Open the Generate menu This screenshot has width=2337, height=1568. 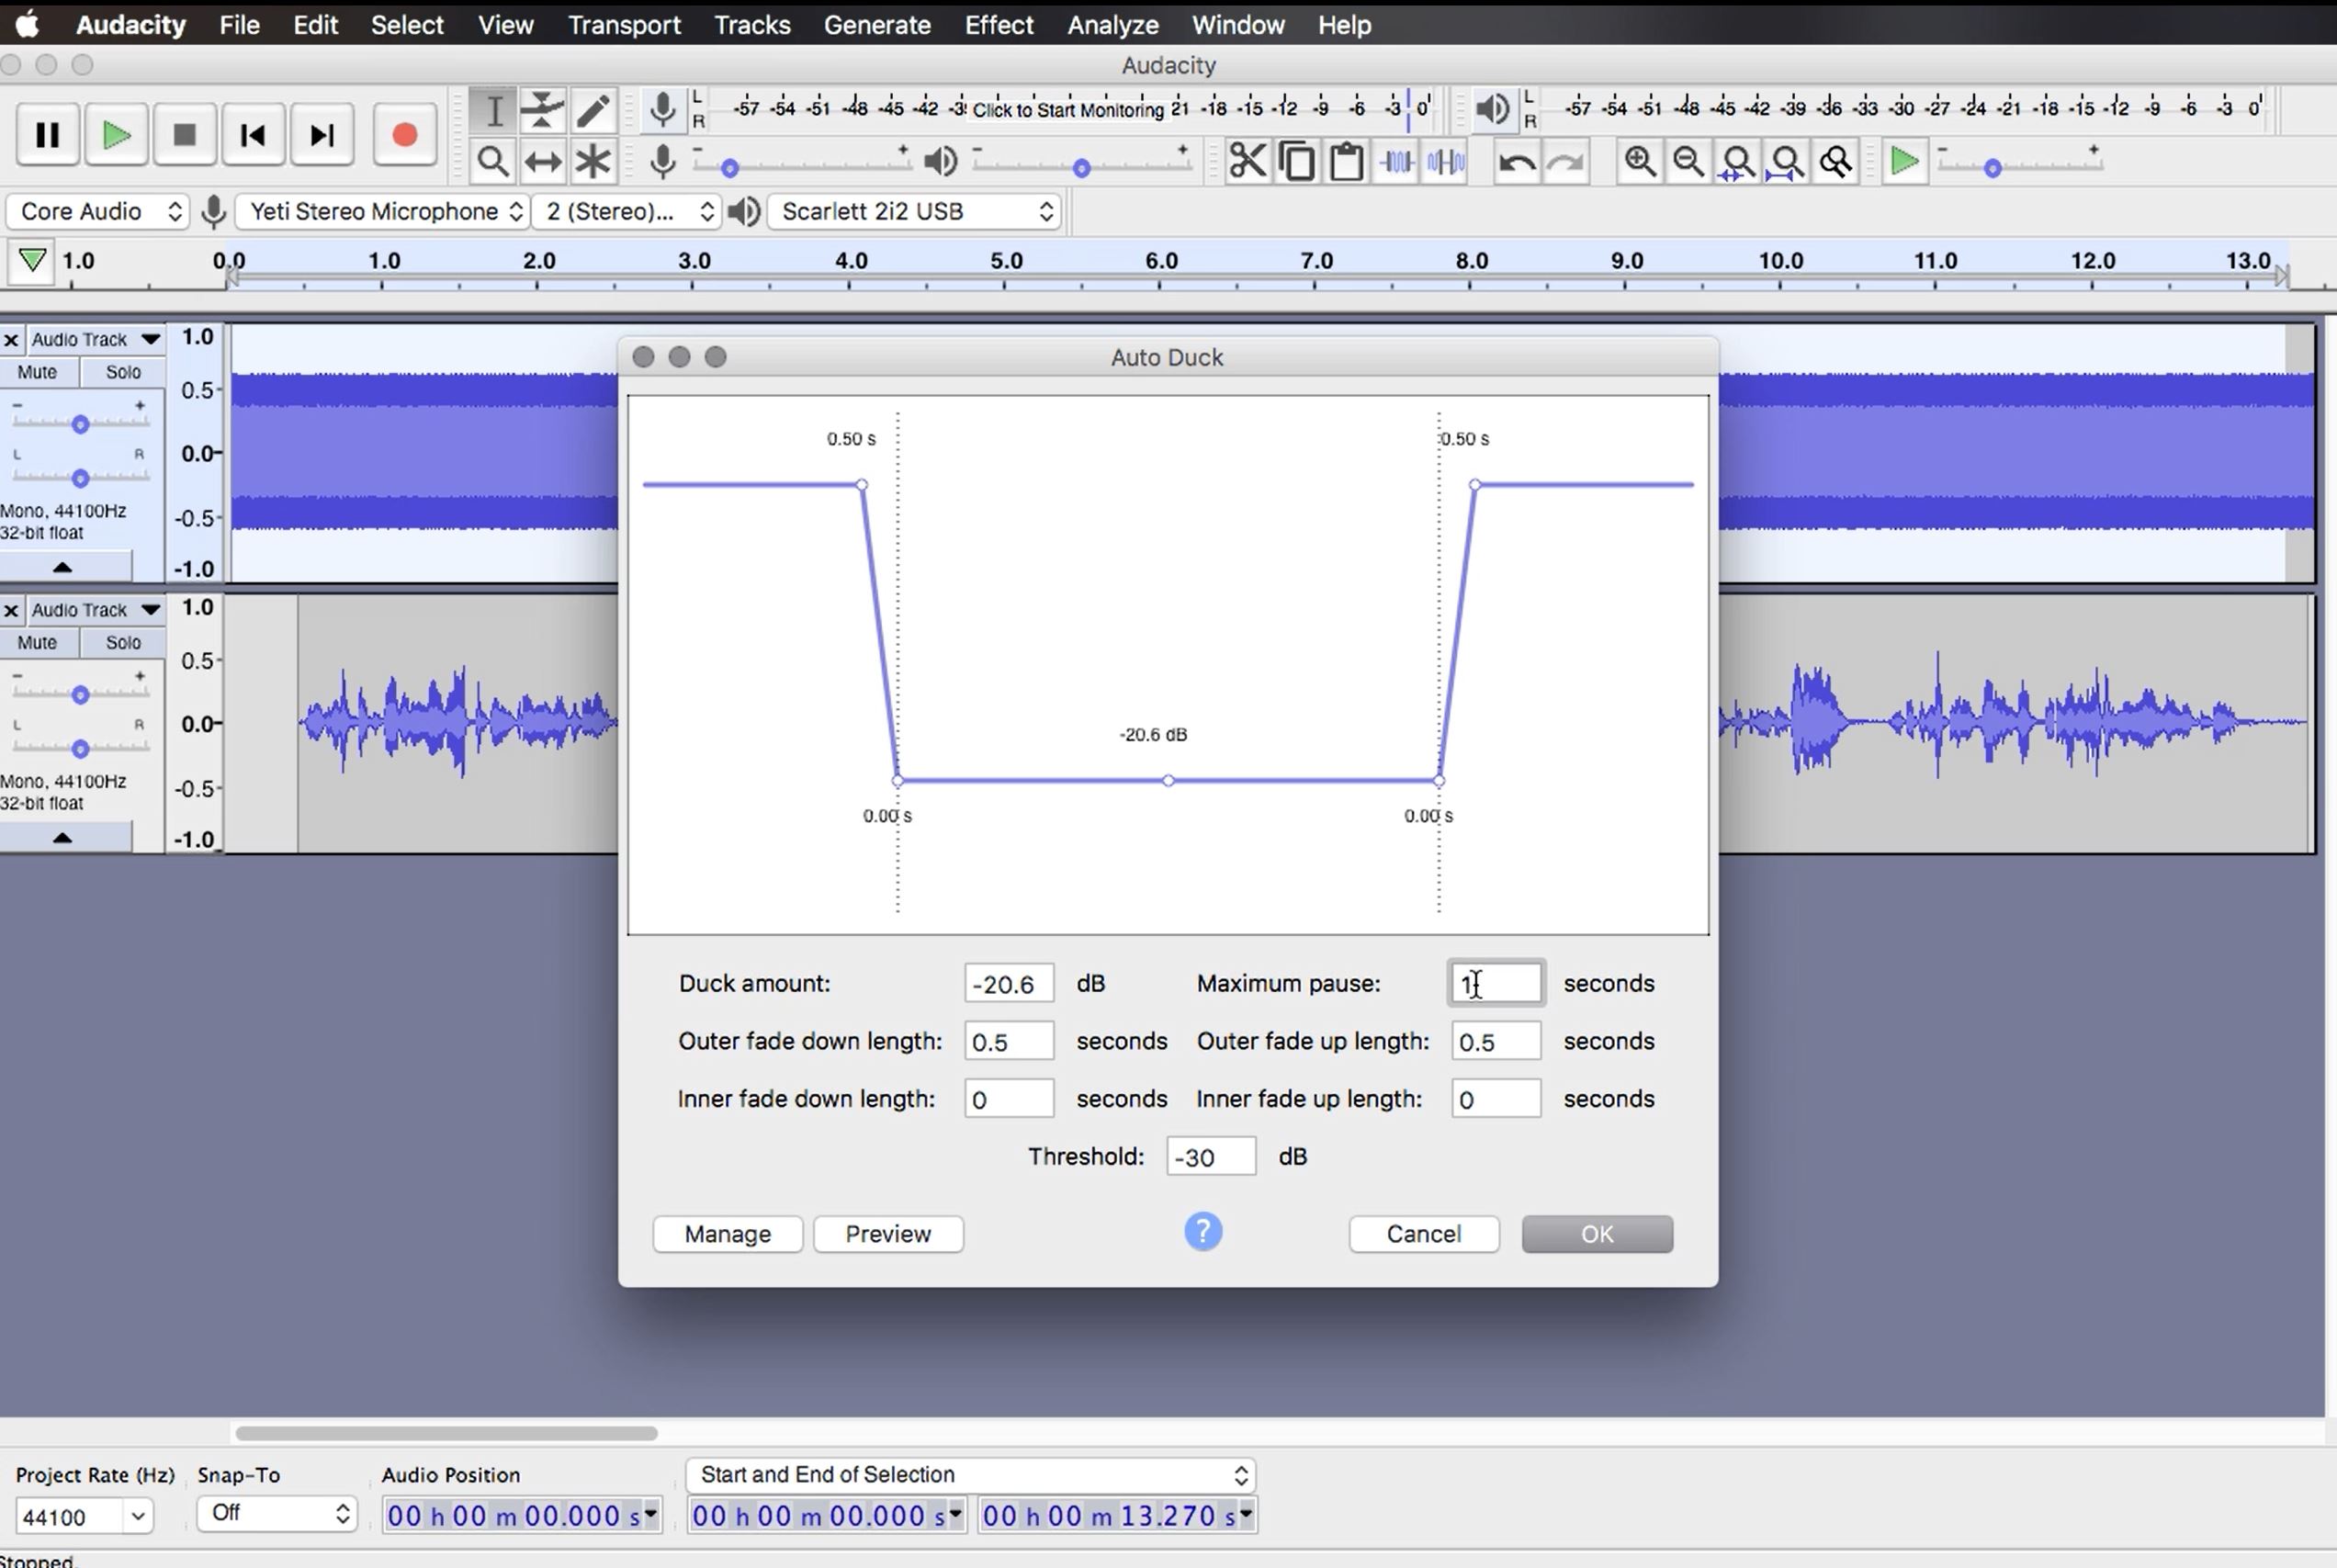point(876,24)
